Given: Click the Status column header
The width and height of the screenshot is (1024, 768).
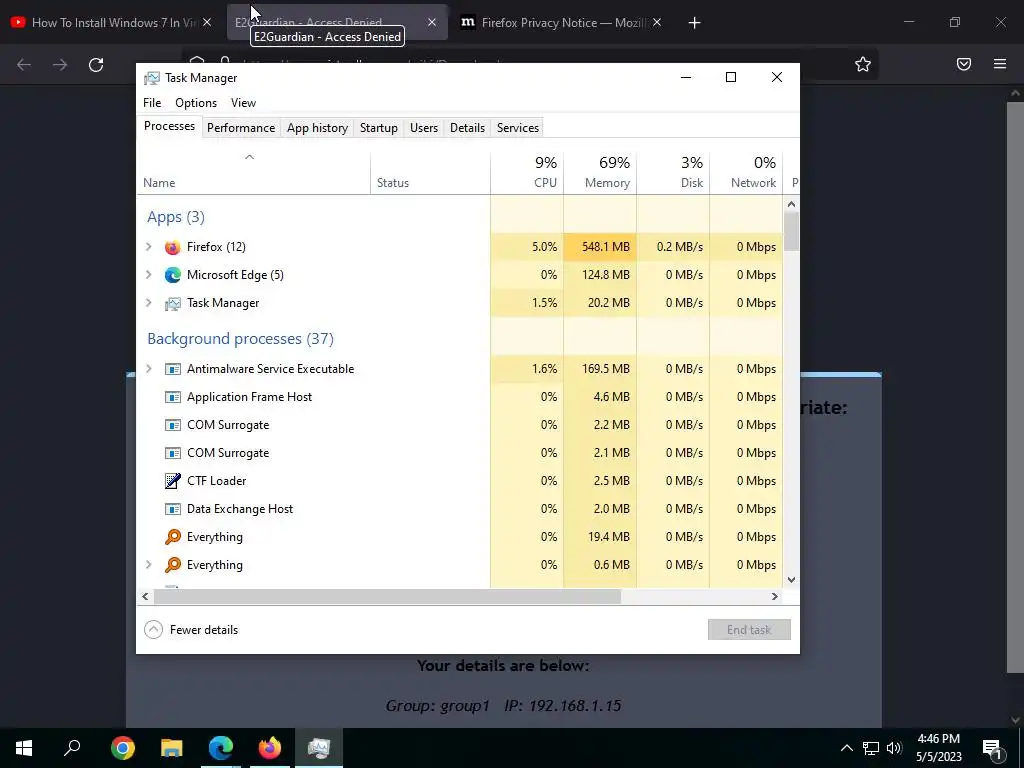Looking at the screenshot, I should pyautogui.click(x=430, y=172).
